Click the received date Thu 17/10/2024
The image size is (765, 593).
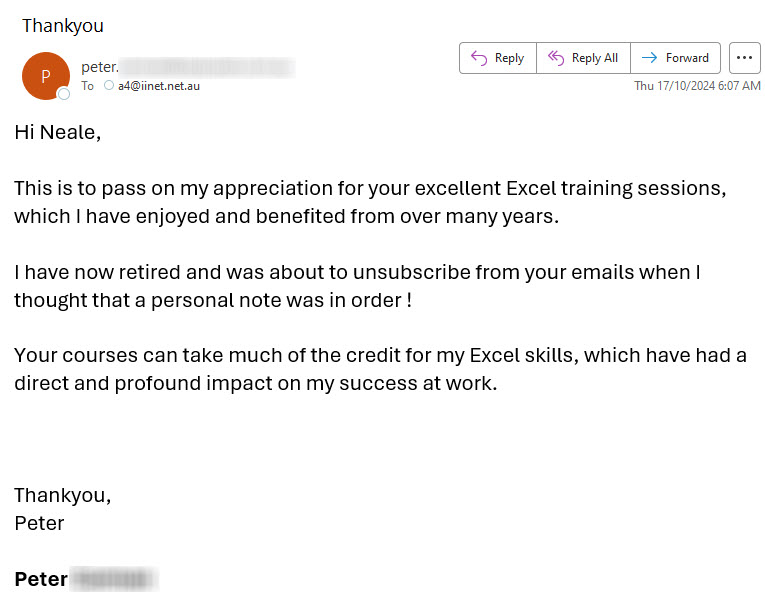tap(697, 86)
